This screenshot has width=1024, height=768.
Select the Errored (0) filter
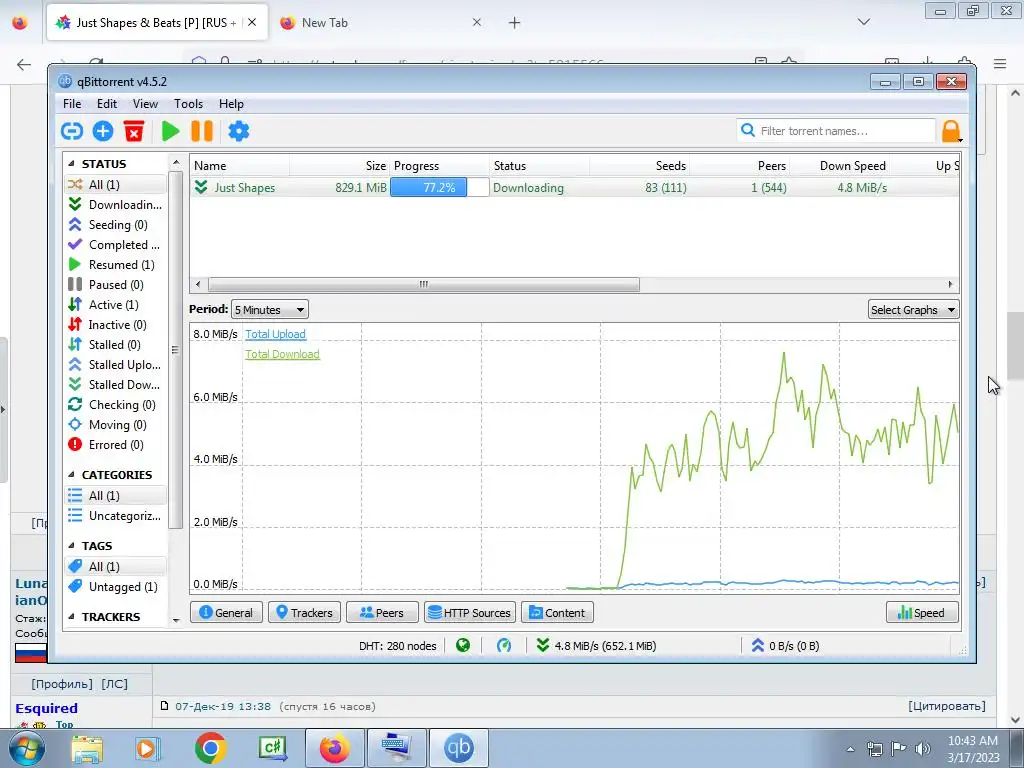coord(116,445)
